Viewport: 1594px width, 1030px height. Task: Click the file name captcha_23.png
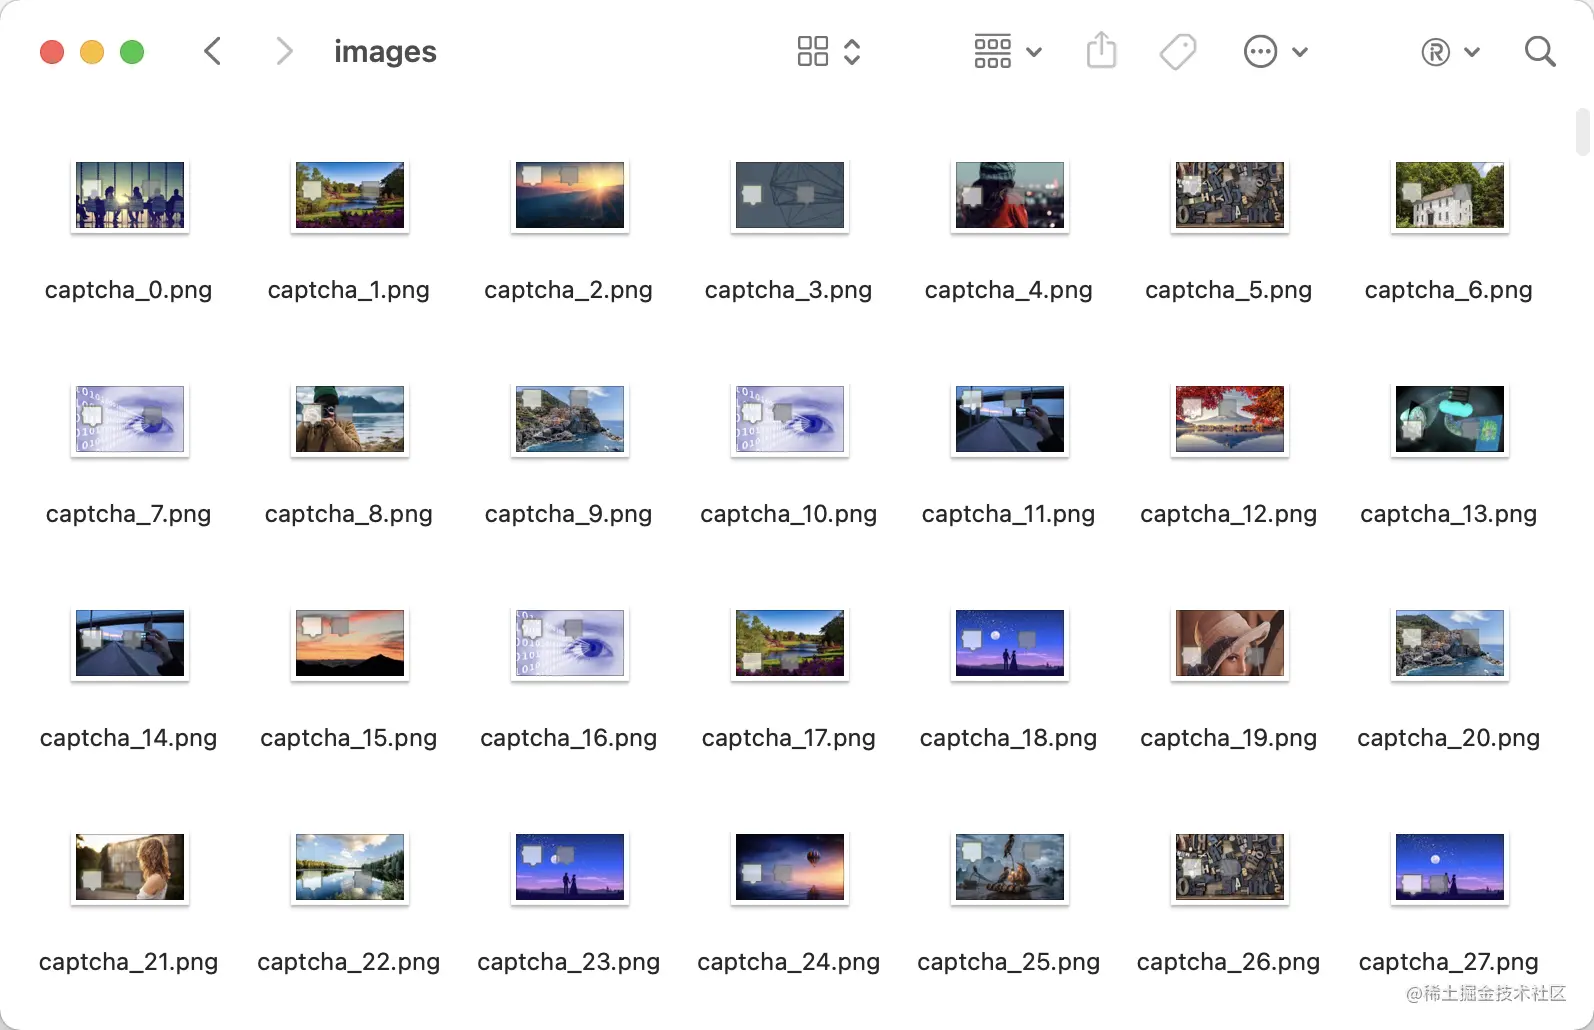tap(569, 962)
